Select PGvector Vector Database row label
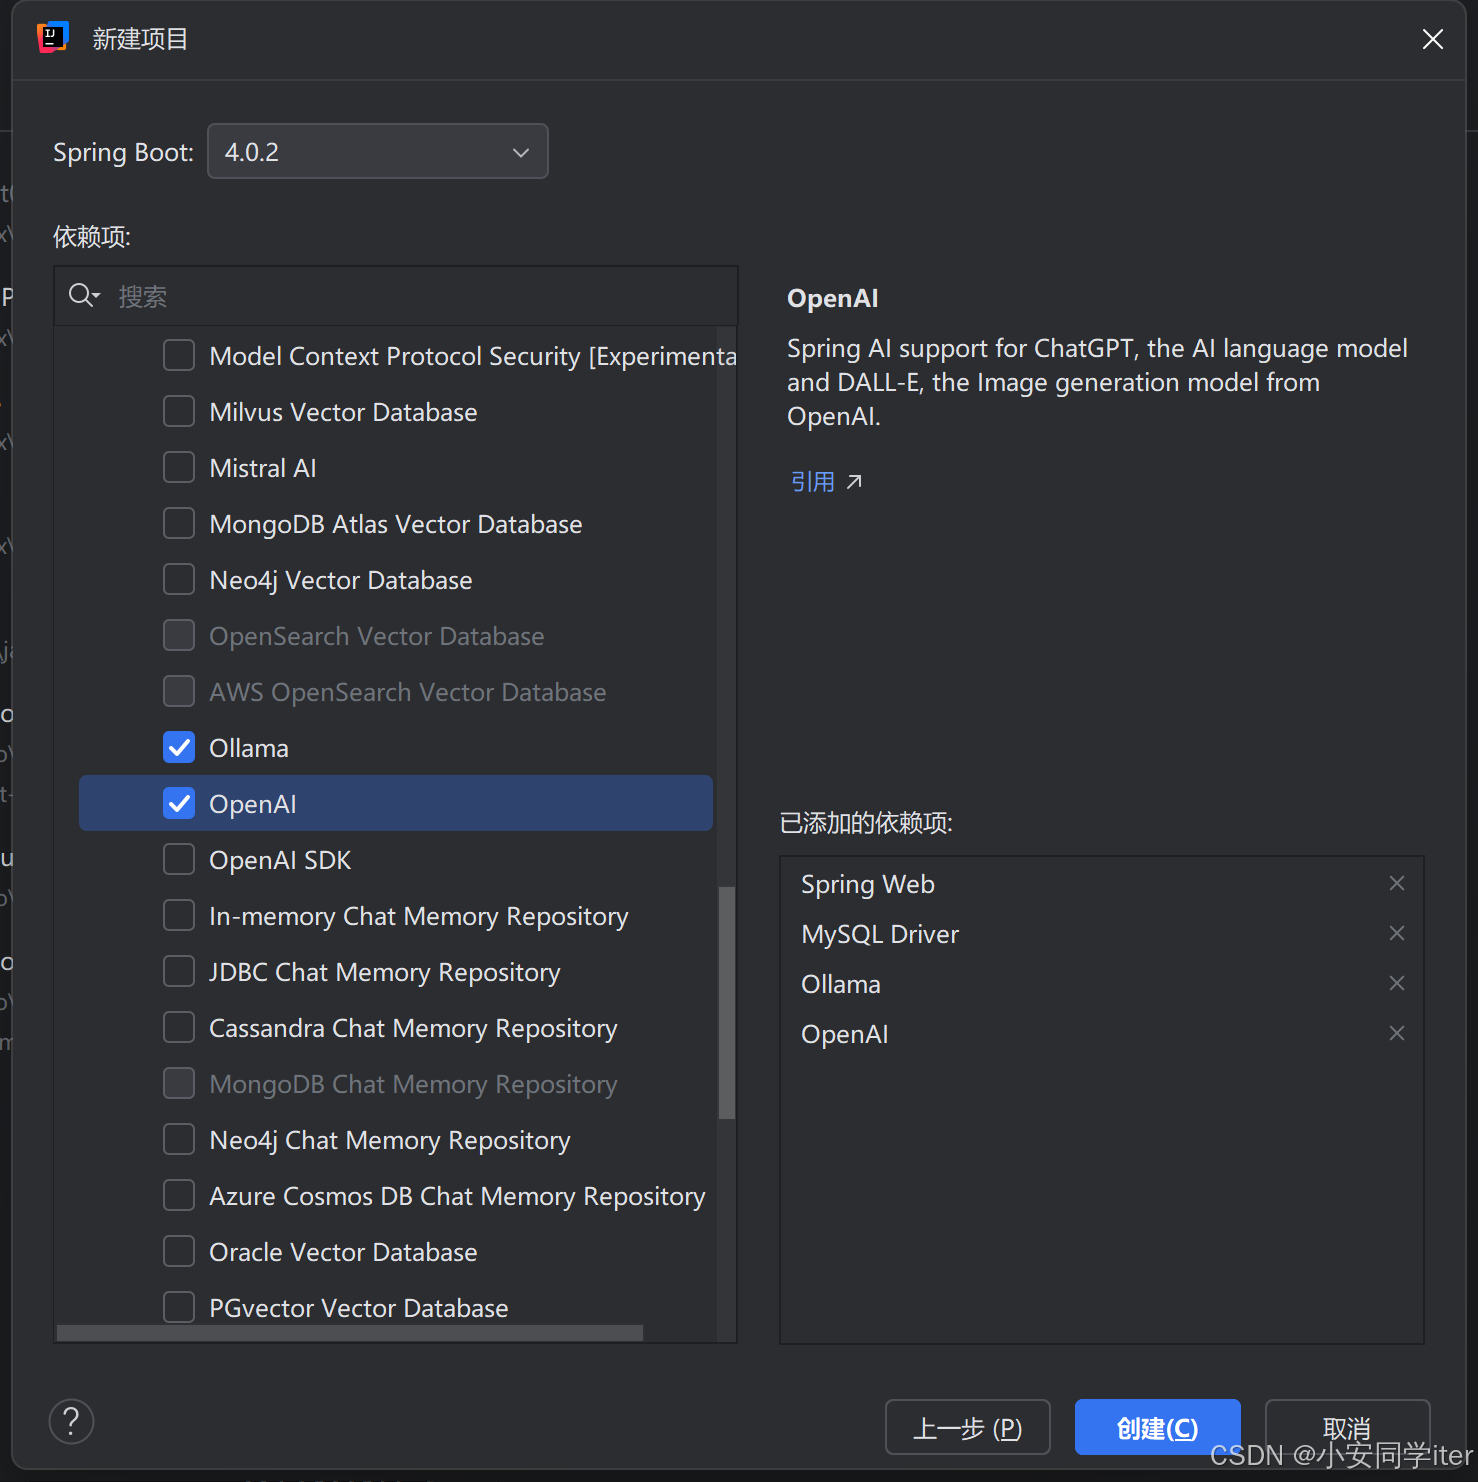1478x1482 pixels. (x=359, y=1308)
